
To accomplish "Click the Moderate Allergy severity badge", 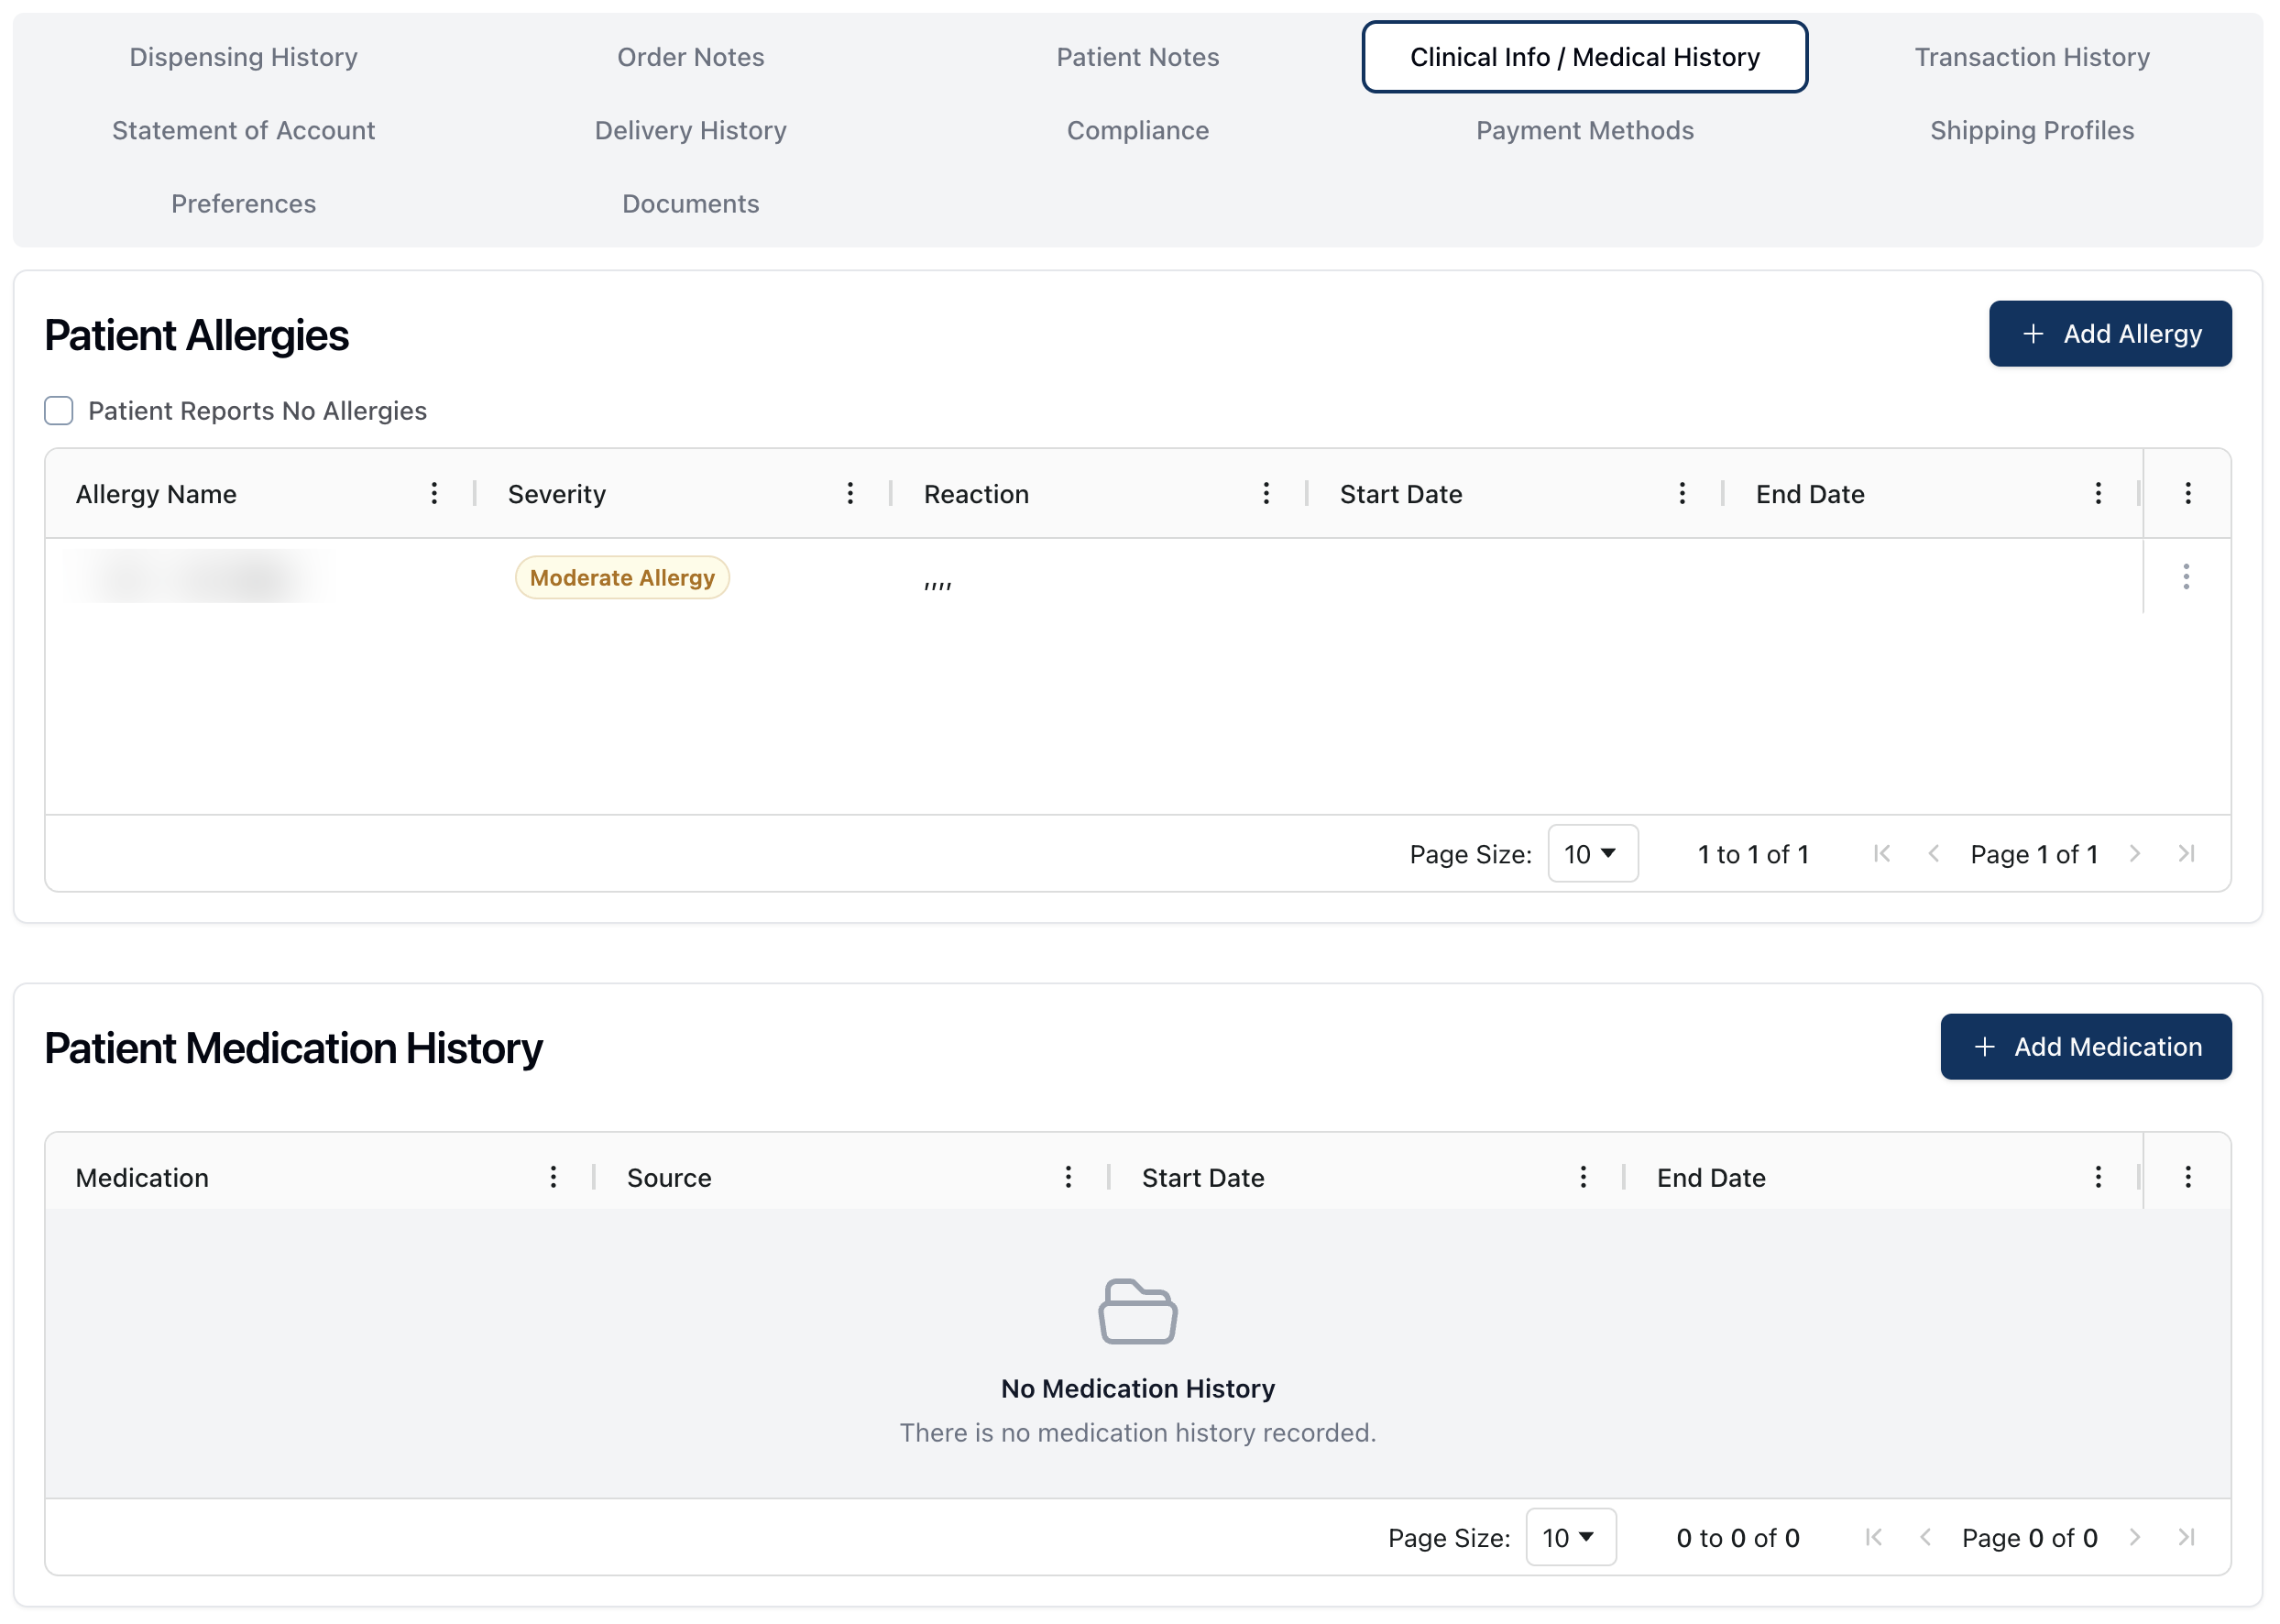I will coord(622,577).
